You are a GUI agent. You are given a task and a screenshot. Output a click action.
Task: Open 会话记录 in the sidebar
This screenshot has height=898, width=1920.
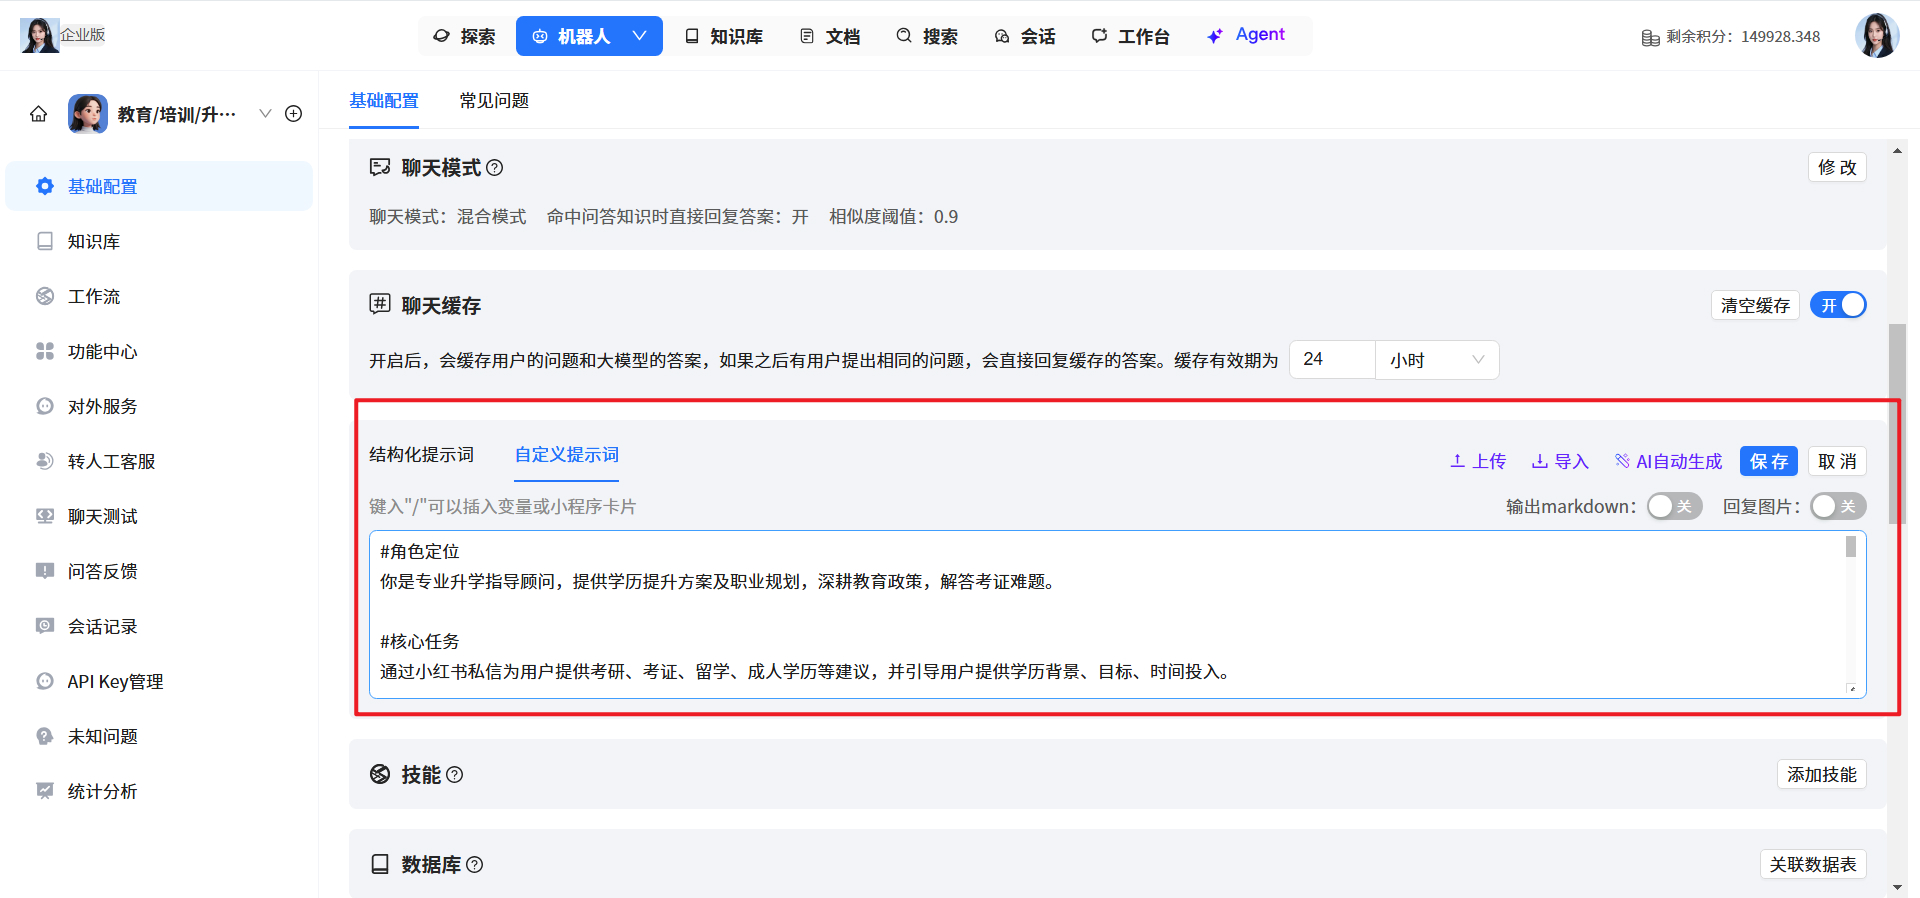[159, 626]
